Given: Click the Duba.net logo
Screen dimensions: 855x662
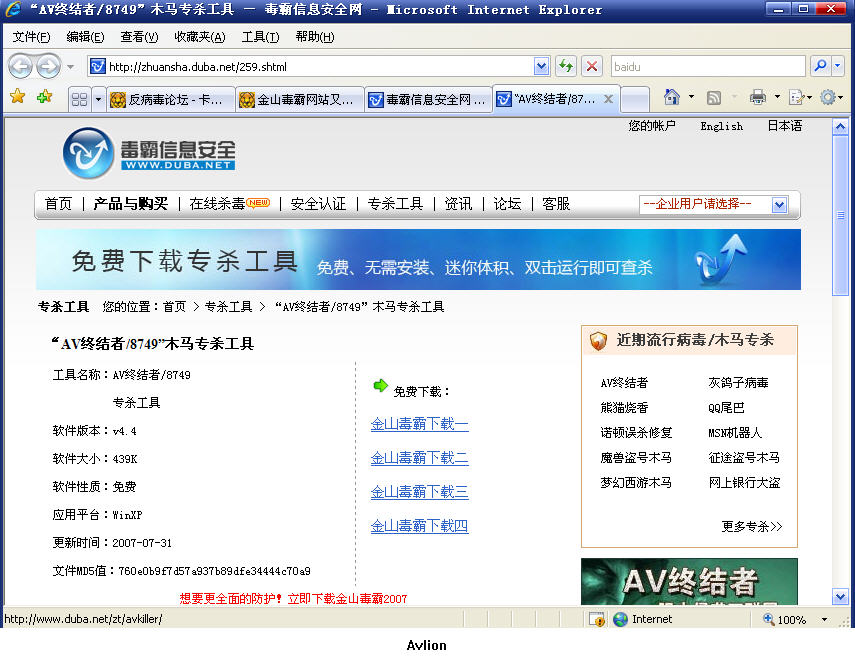Looking at the screenshot, I should [150, 154].
